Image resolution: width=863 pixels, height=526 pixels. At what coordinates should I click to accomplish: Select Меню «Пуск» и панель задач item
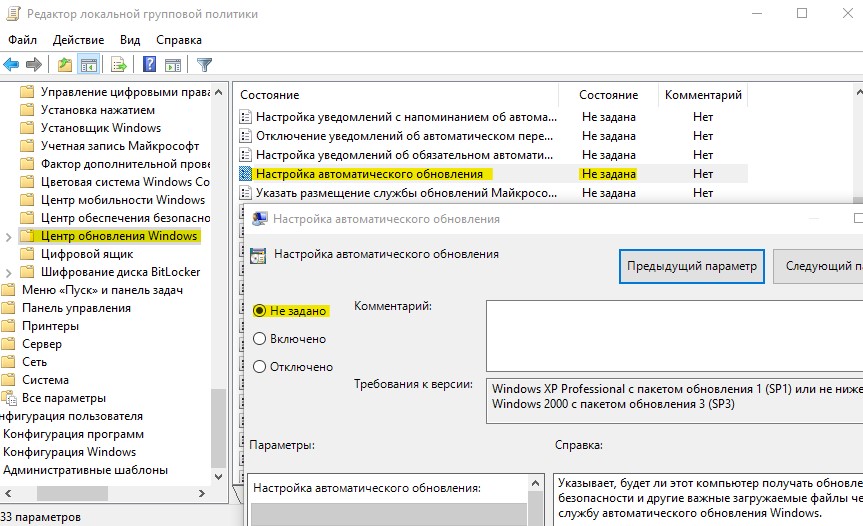pyautogui.click(x=102, y=290)
